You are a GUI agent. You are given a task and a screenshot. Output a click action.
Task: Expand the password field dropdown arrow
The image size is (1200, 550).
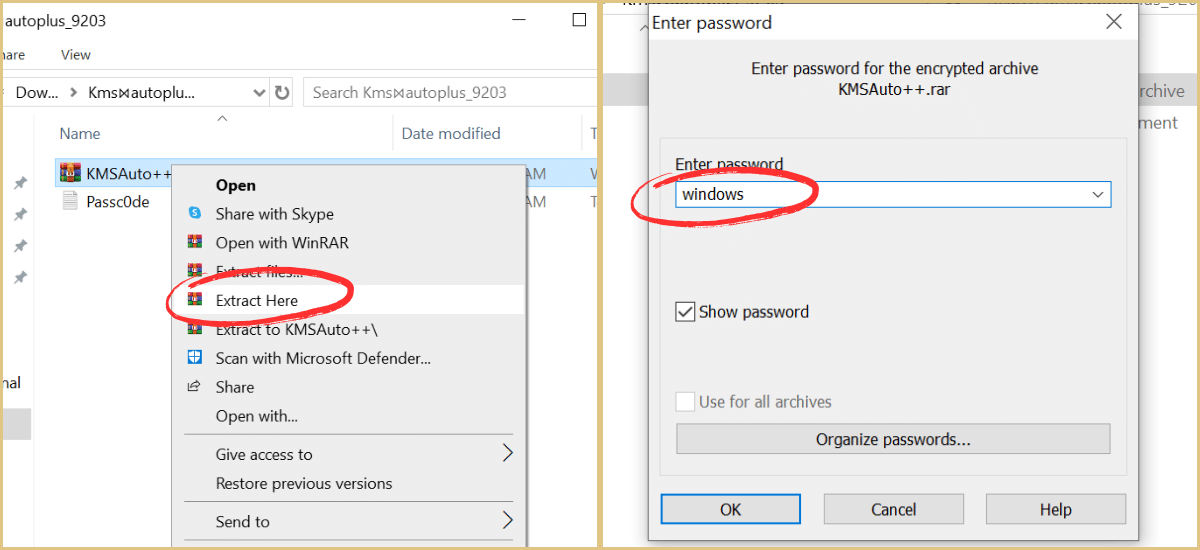coord(1098,195)
